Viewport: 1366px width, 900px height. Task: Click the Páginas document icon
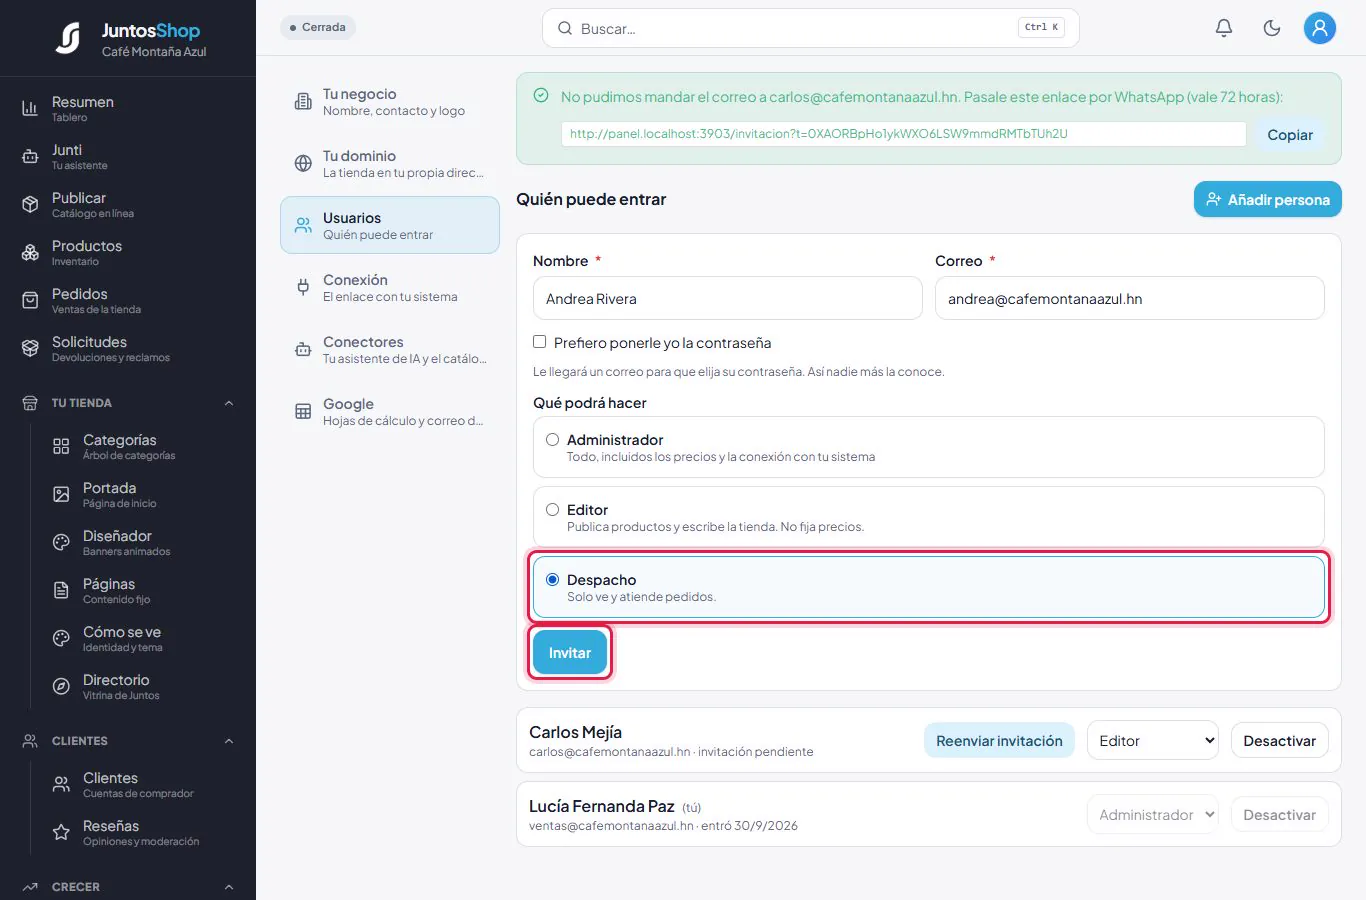61,590
